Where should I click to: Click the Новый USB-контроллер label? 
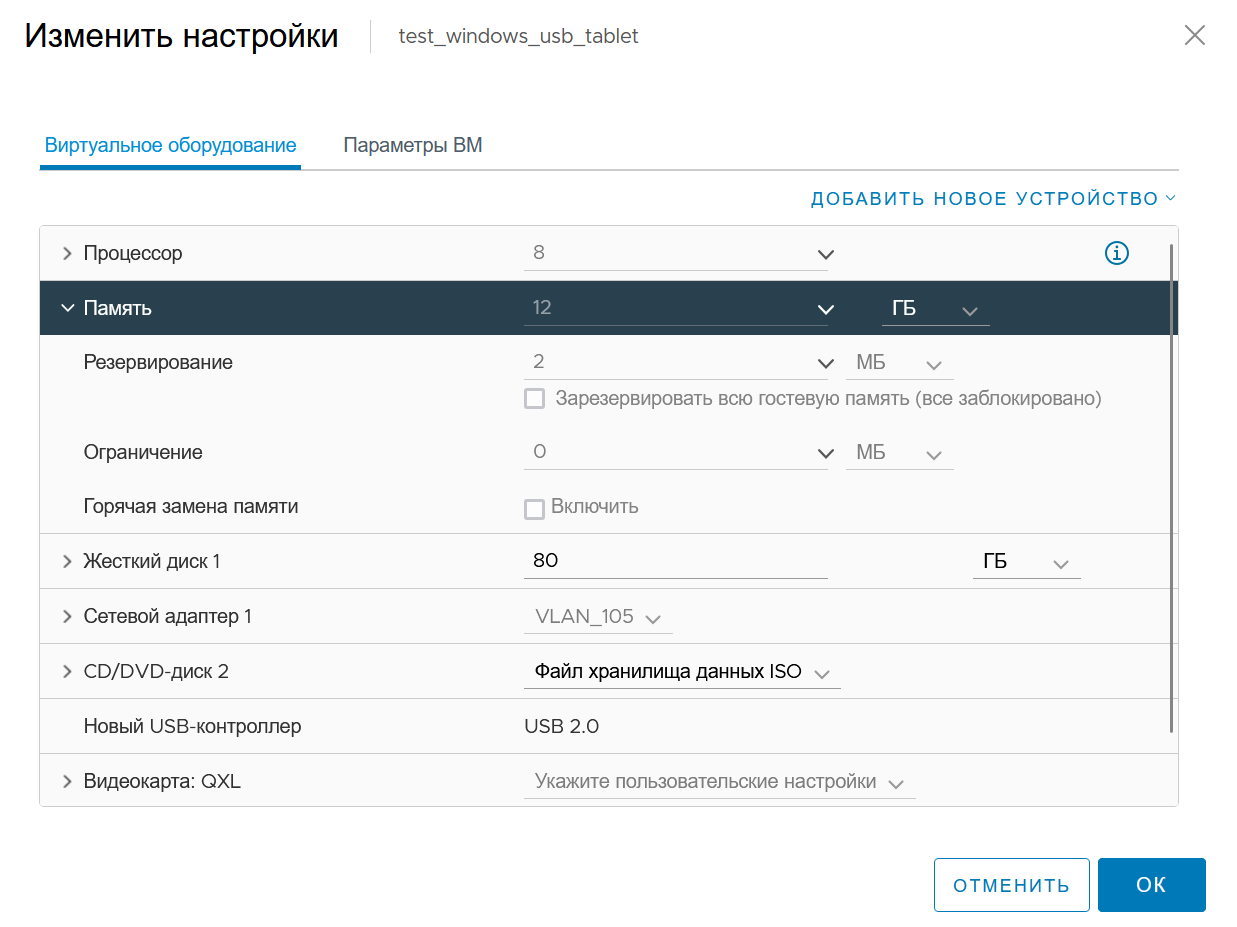(x=192, y=726)
